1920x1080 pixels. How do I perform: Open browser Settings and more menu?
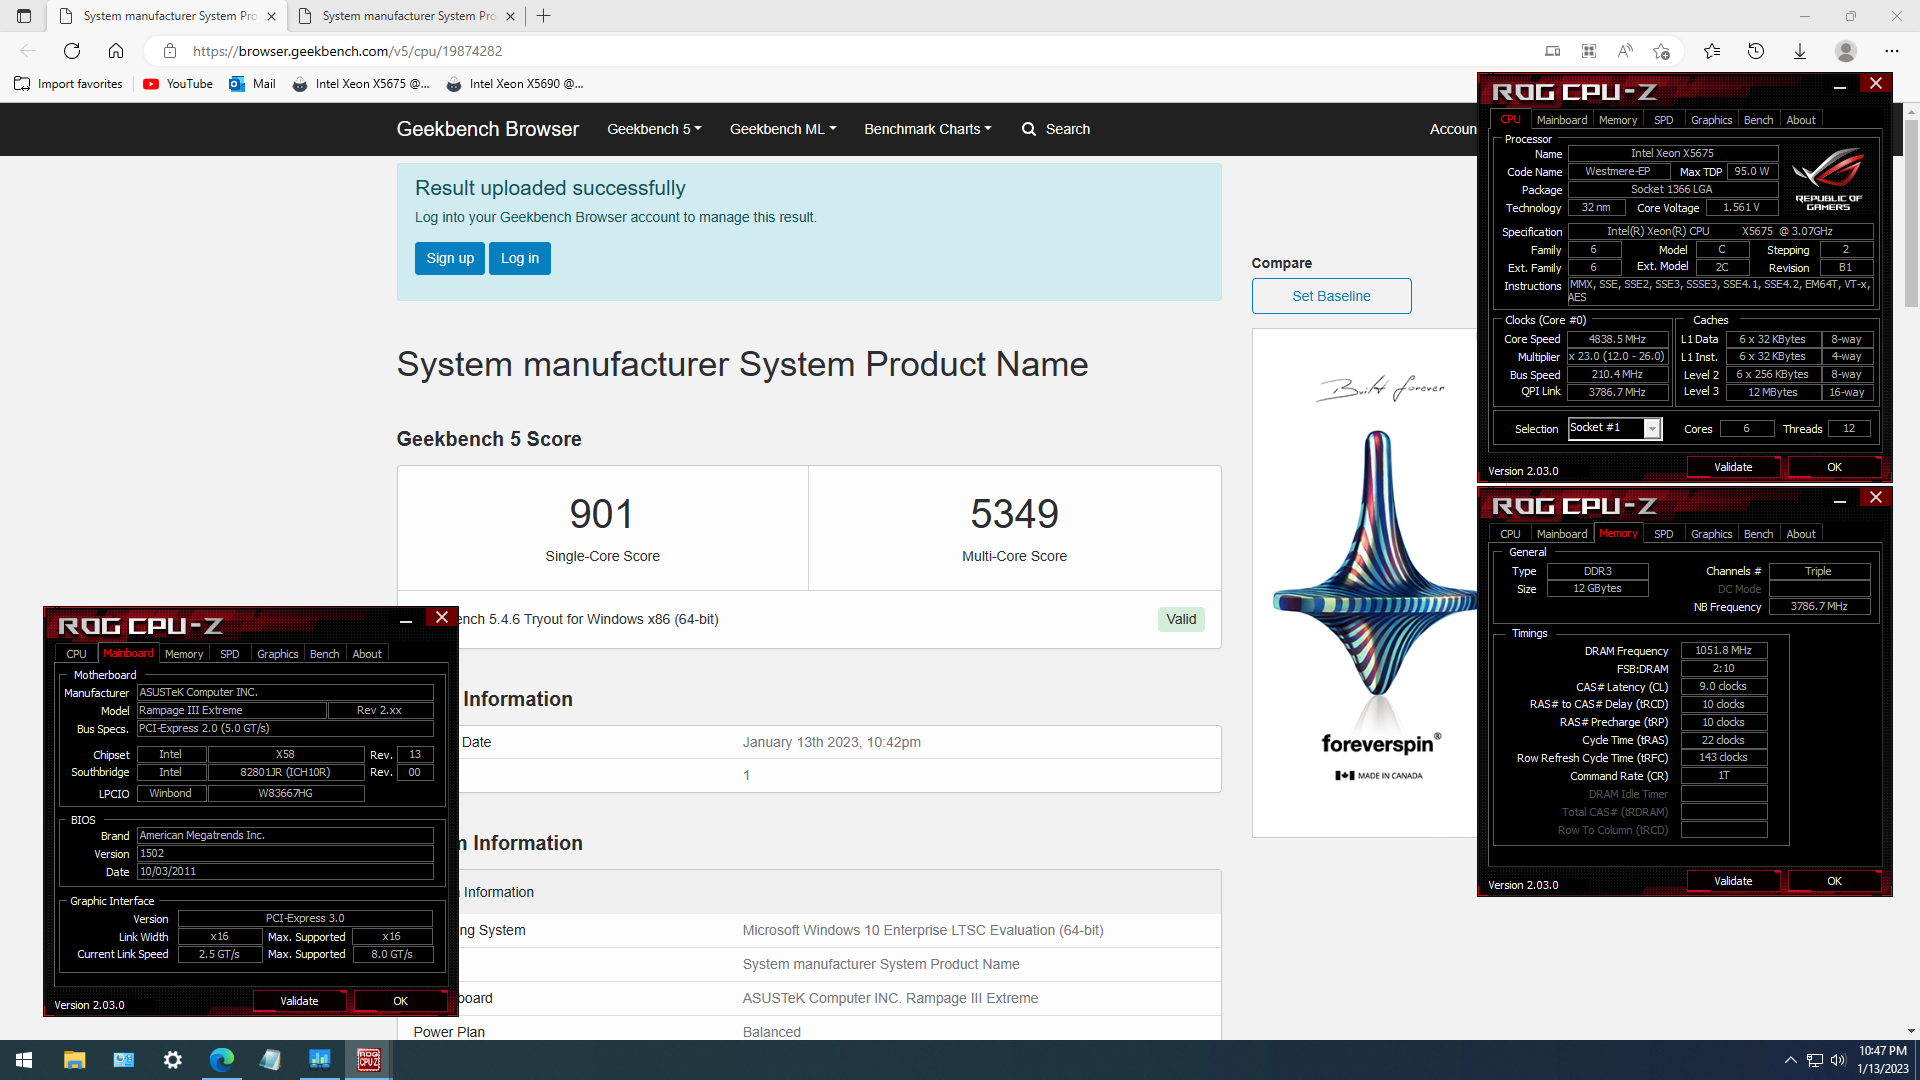pos(1892,51)
